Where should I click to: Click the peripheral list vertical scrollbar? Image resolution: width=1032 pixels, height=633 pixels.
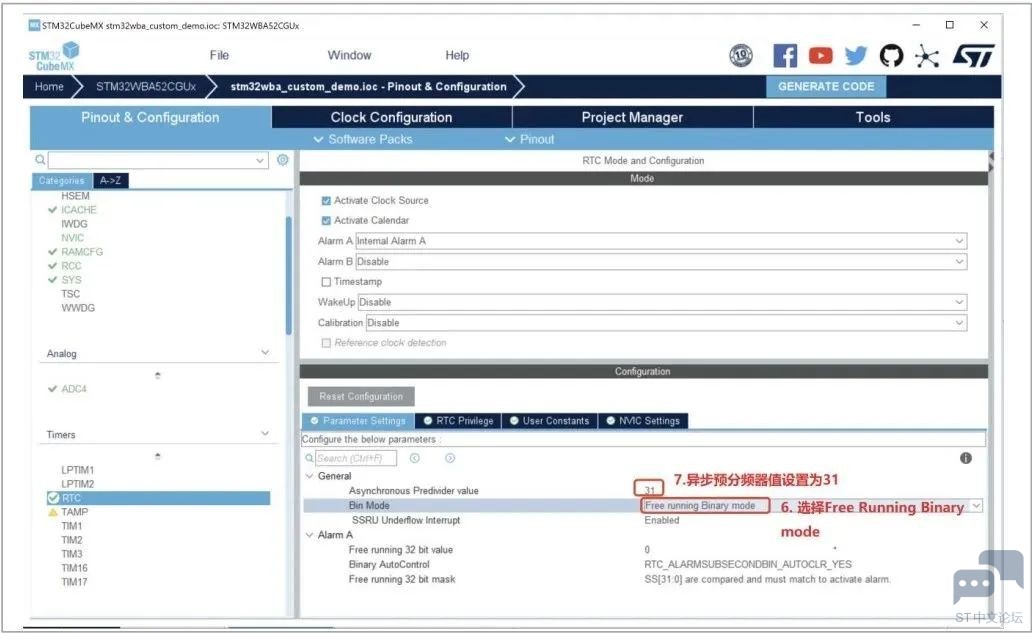288,276
